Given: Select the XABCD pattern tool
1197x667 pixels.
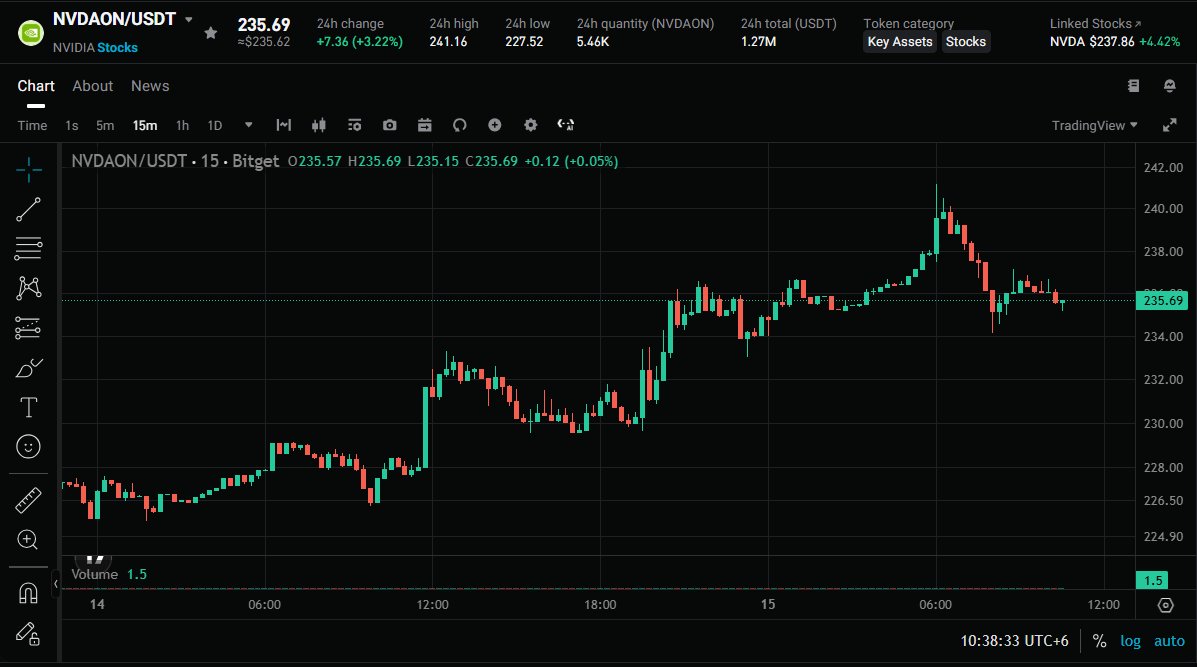Looking at the screenshot, I should 28,288.
